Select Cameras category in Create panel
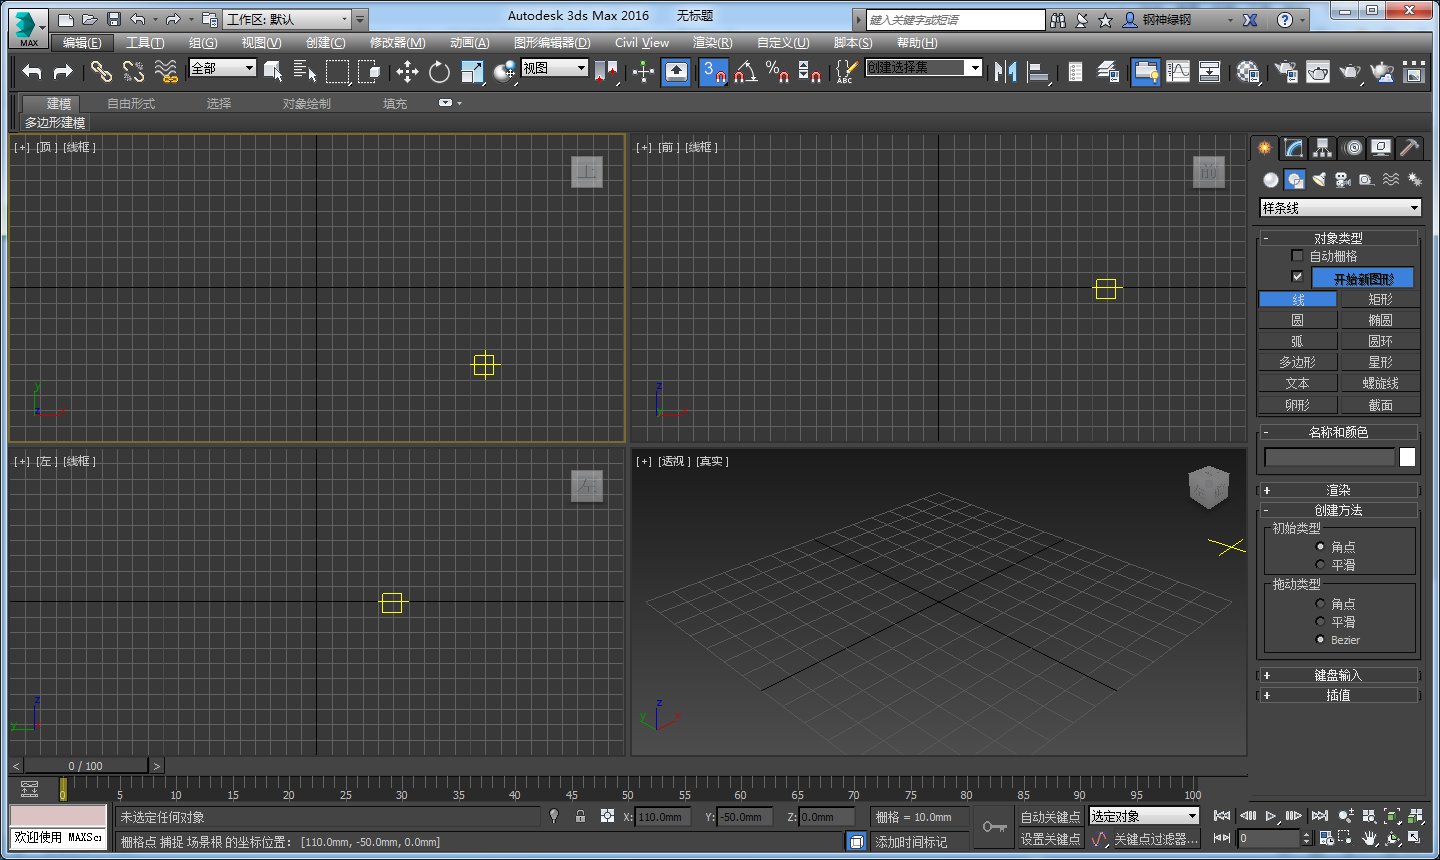 click(1343, 180)
